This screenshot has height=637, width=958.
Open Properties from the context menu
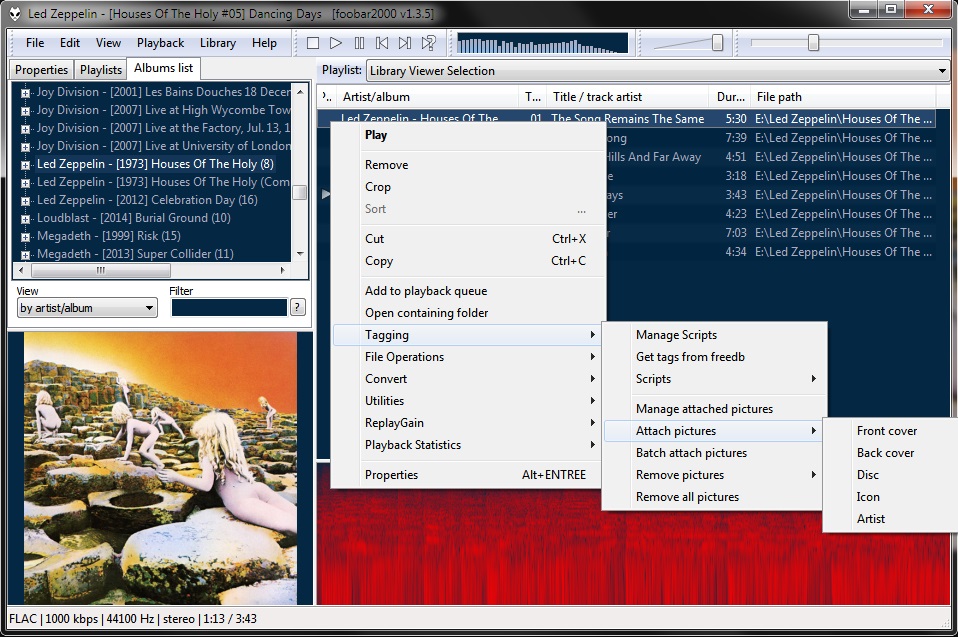pos(469,475)
